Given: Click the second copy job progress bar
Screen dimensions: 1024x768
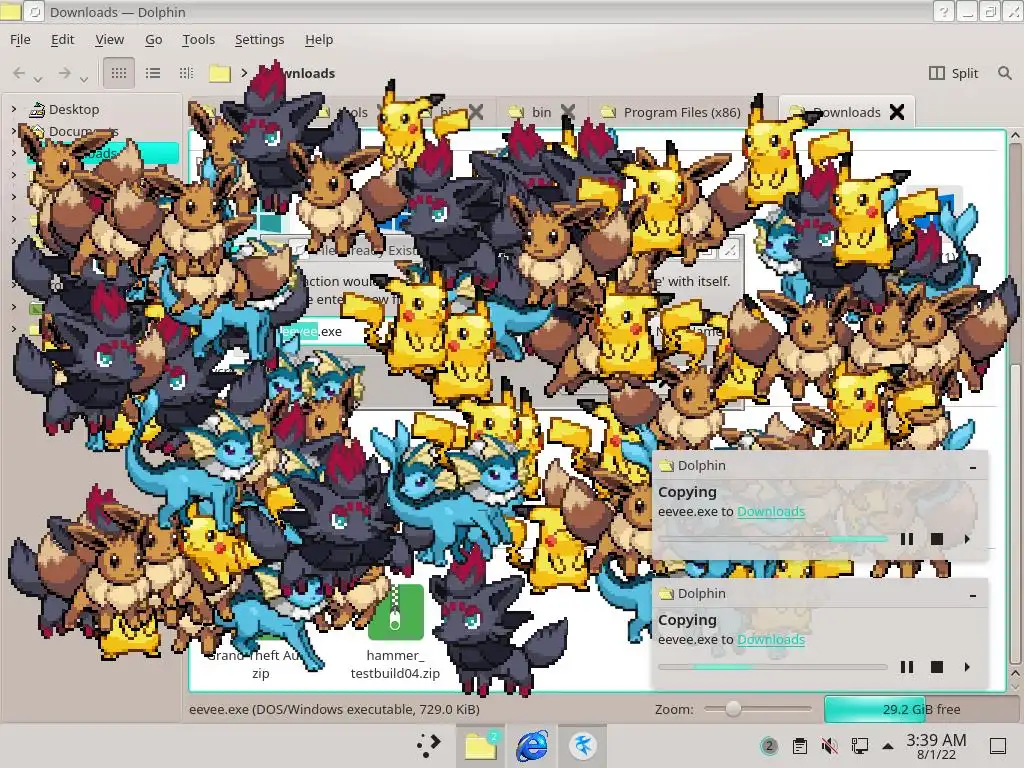Looking at the screenshot, I should pos(773,667).
